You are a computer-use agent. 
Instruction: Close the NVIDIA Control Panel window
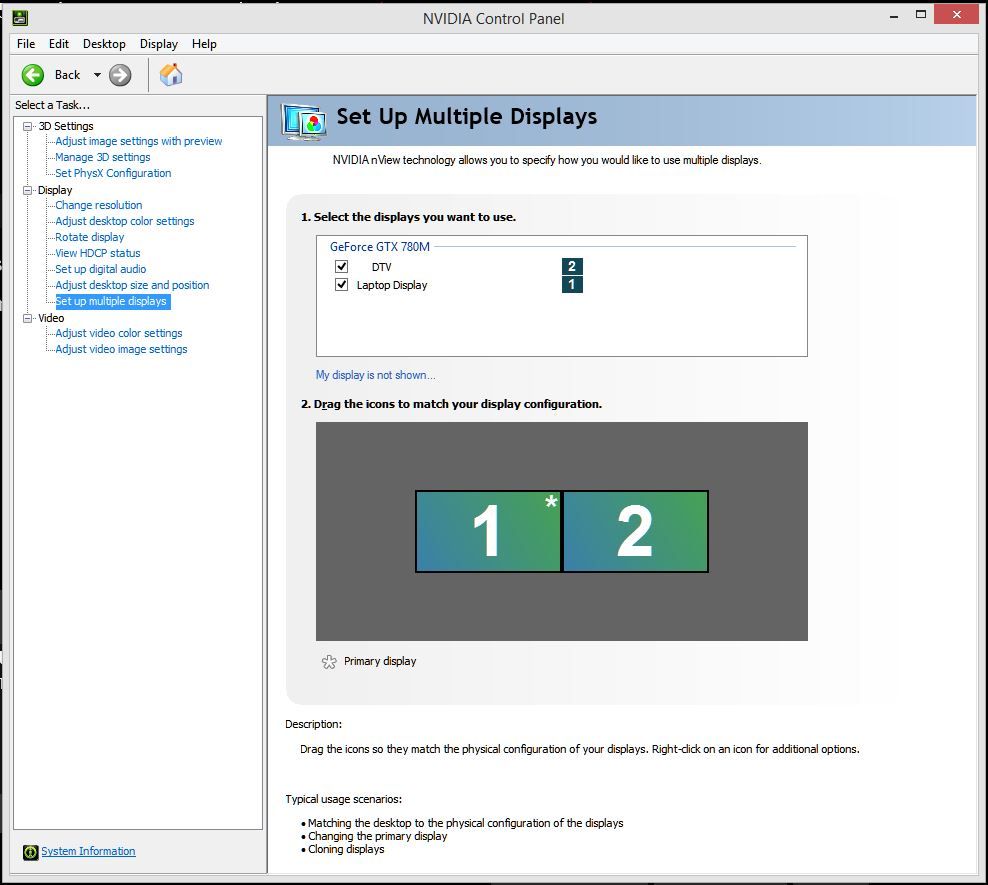point(956,14)
